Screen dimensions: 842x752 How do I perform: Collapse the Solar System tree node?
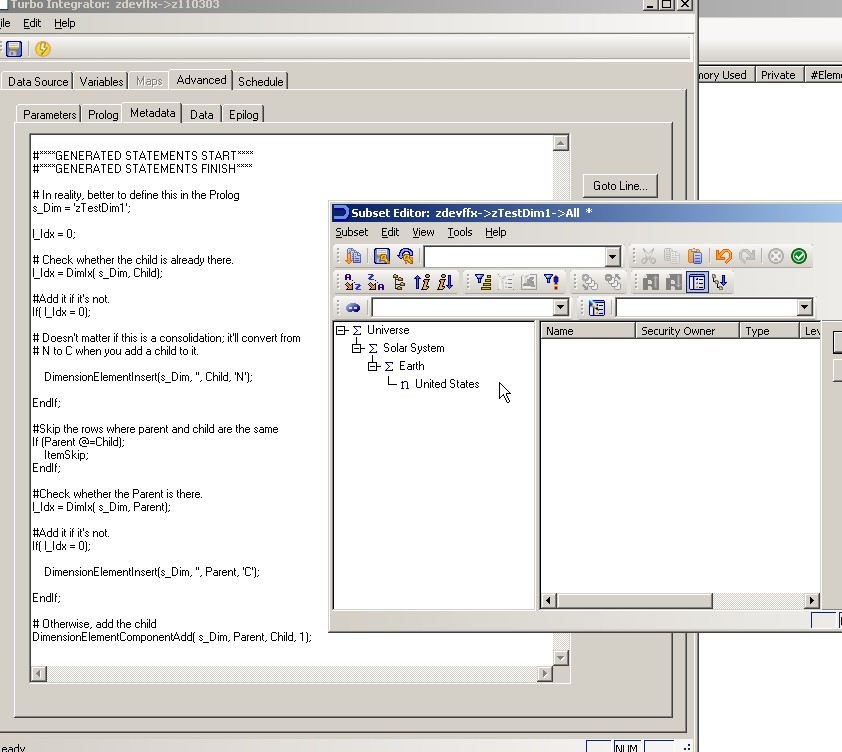click(357, 348)
